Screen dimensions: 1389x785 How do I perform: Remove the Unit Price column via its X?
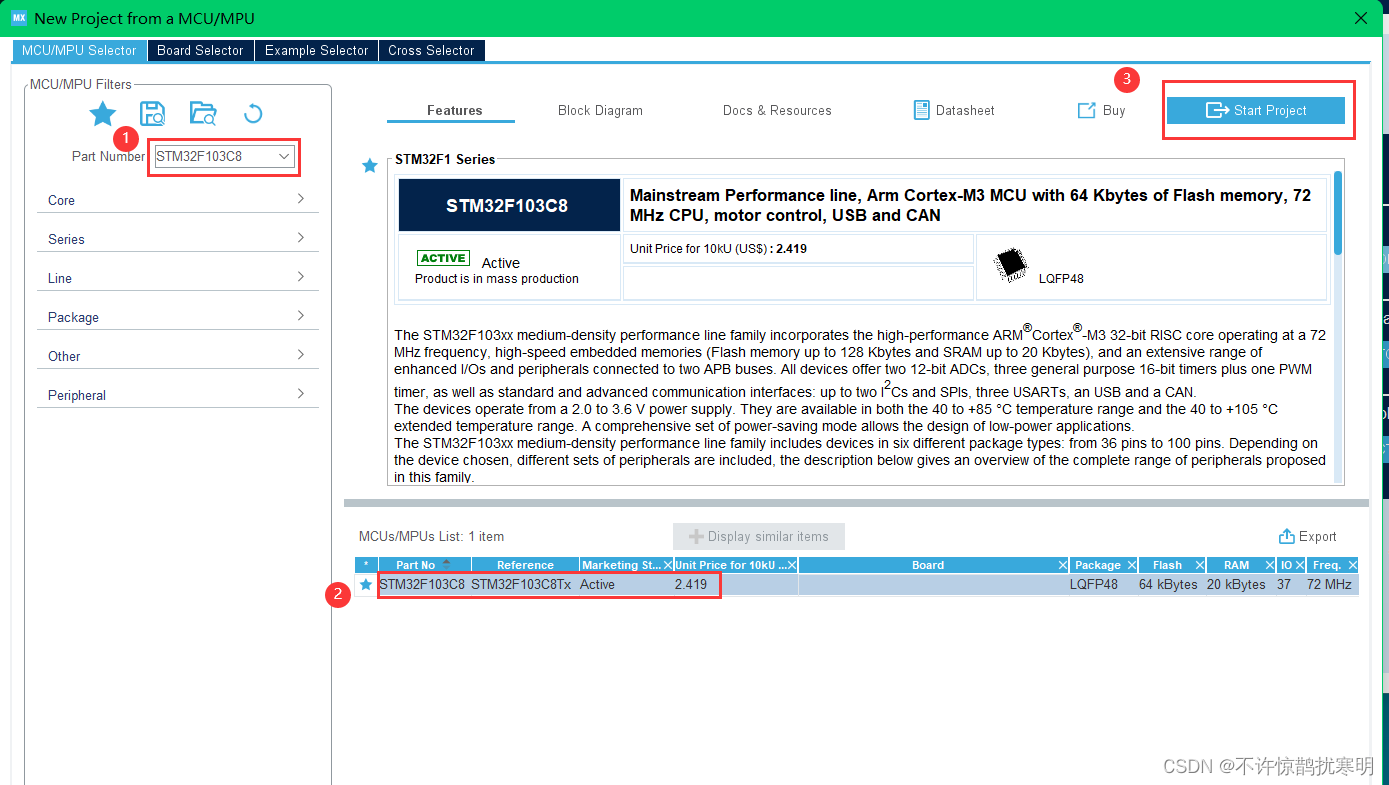click(792, 565)
